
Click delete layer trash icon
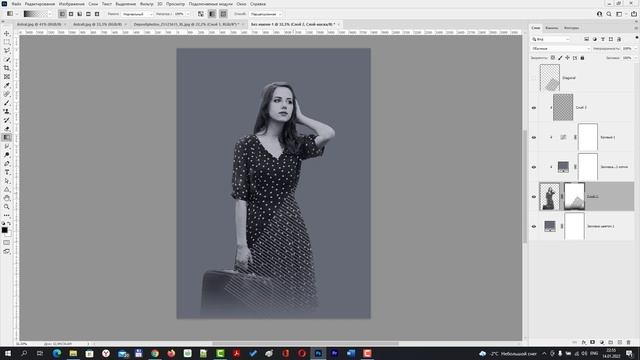(629, 342)
